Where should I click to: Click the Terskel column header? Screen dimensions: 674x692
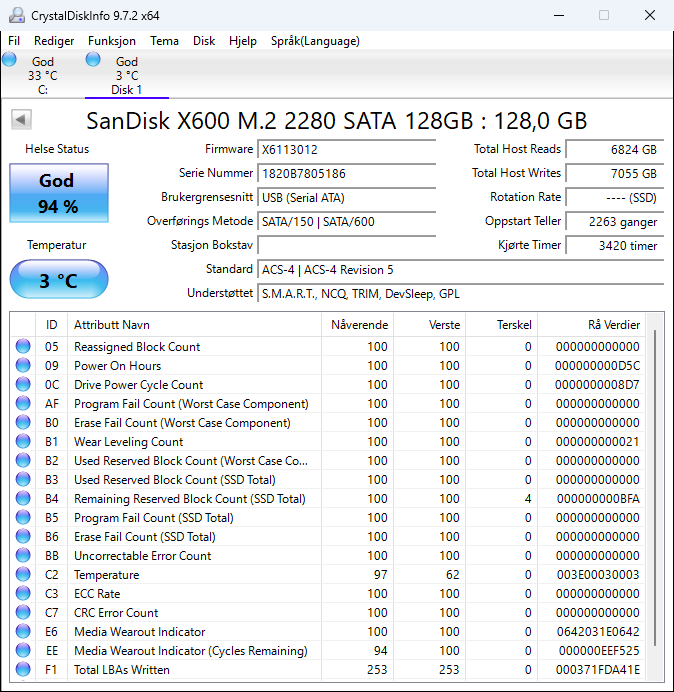coord(501,325)
